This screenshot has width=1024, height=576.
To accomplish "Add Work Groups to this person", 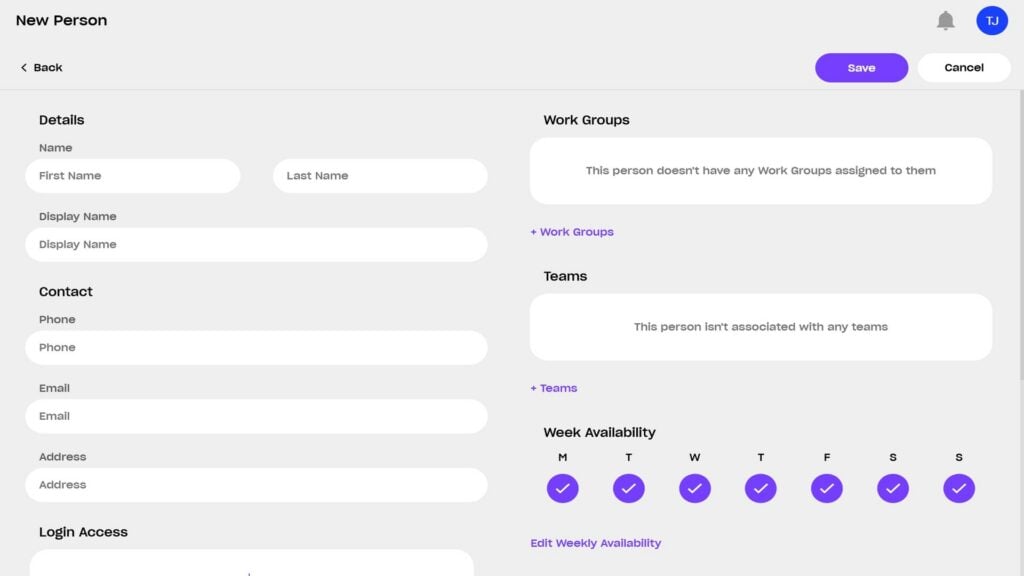I will [571, 231].
